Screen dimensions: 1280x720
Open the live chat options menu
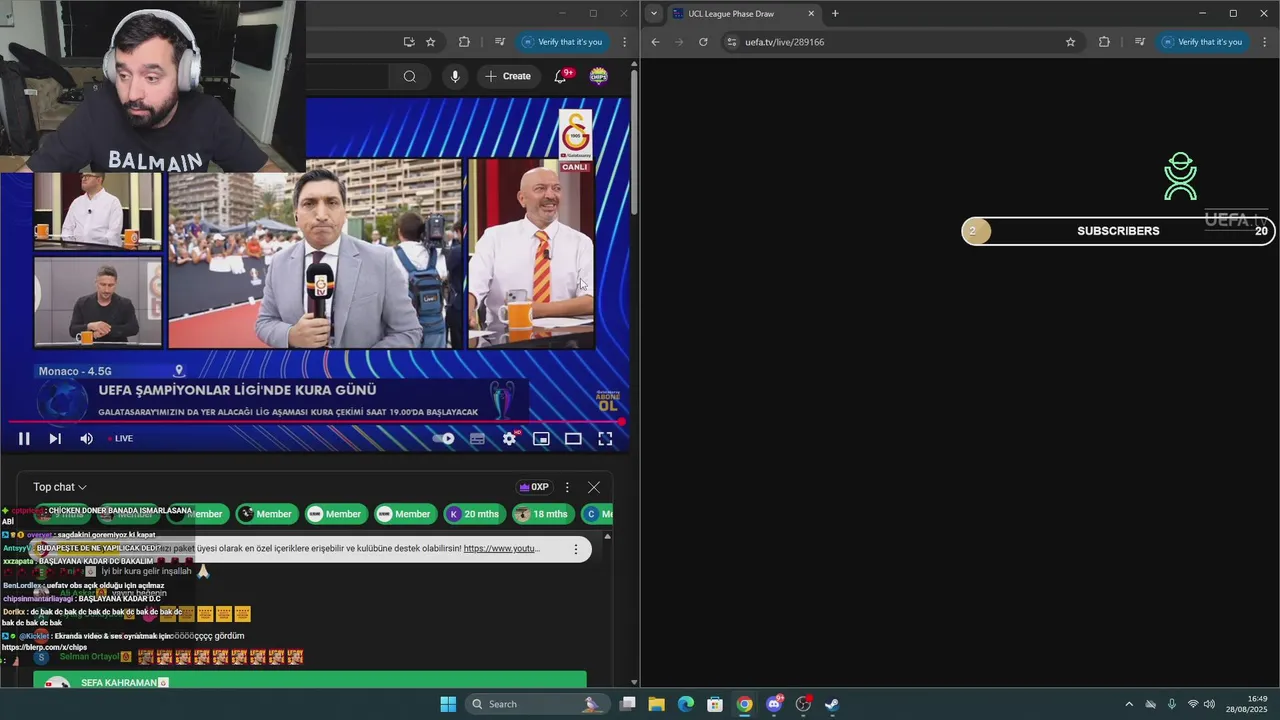[567, 487]
